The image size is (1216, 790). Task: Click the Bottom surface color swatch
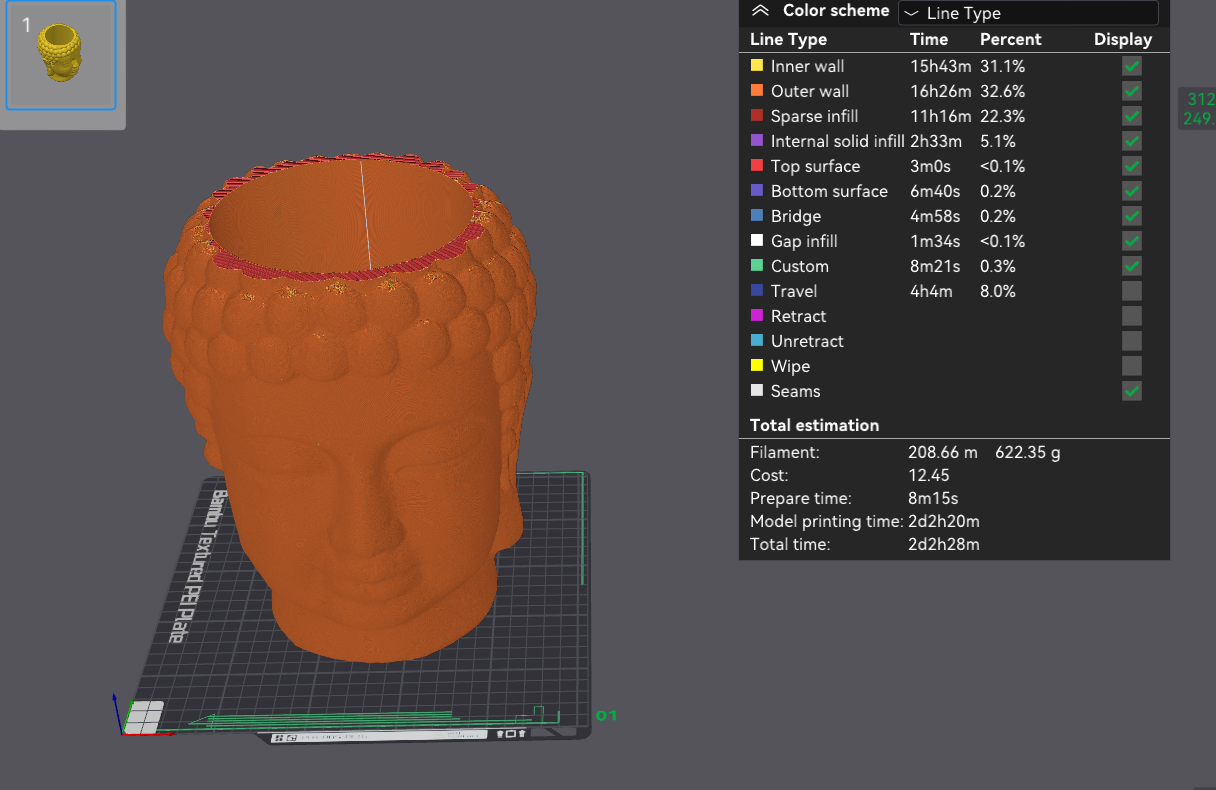757,190
